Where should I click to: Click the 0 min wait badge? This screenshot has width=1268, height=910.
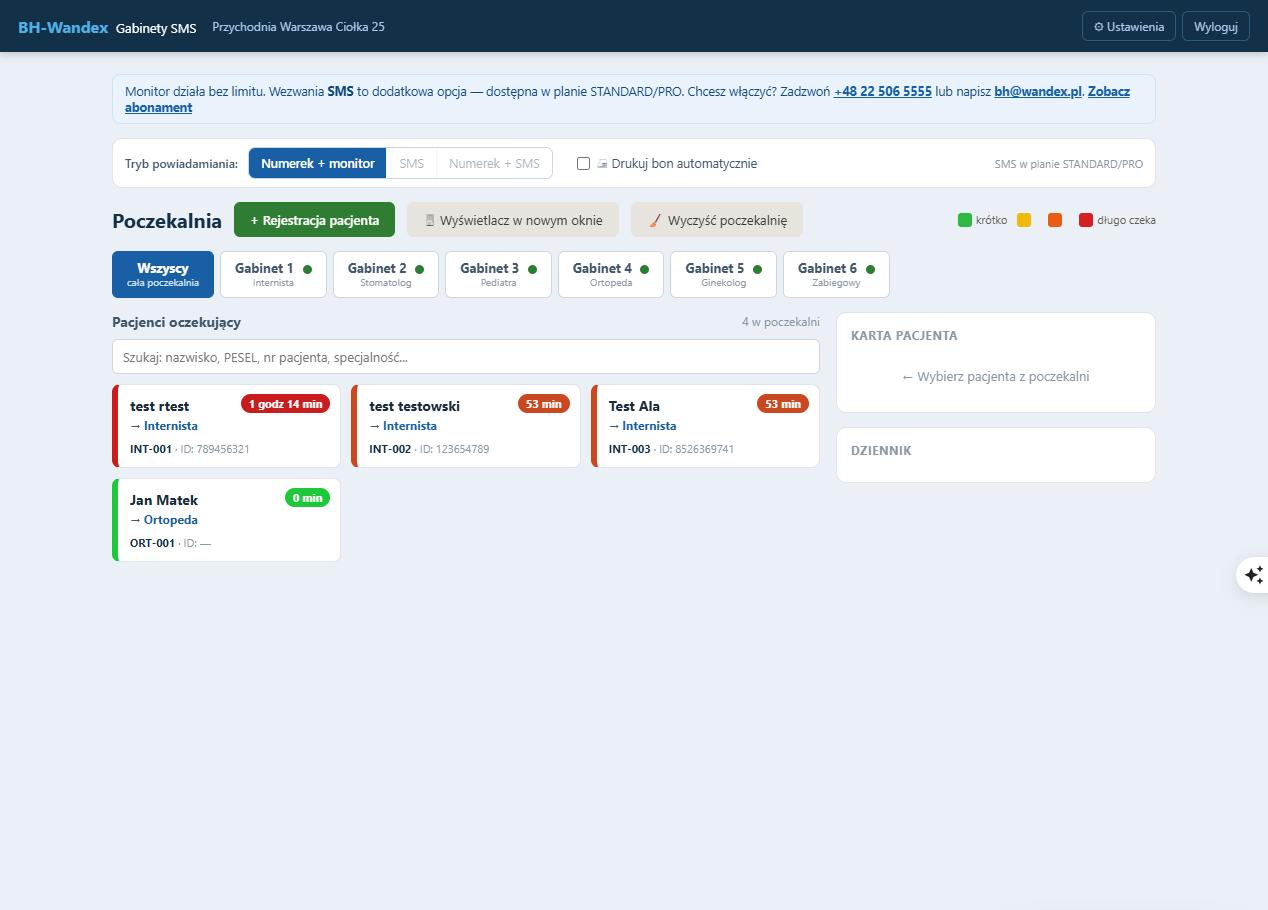[308, 498]
